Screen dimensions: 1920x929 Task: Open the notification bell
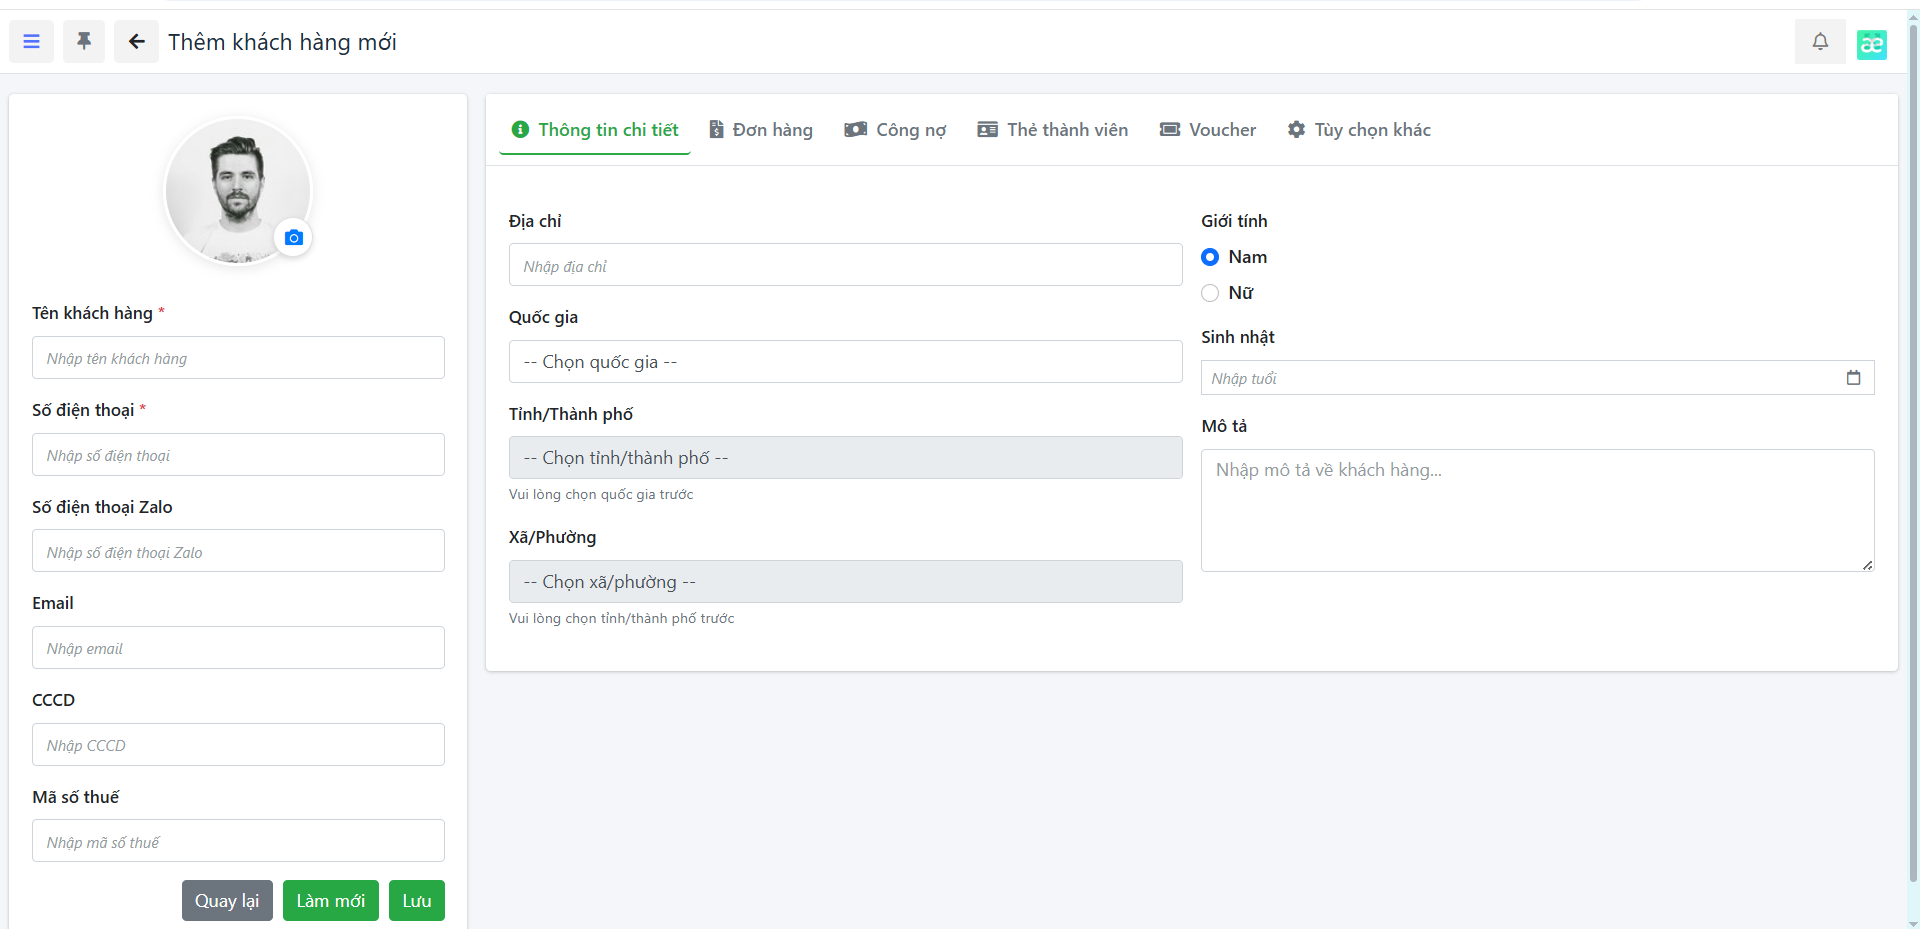point(1820,42)
